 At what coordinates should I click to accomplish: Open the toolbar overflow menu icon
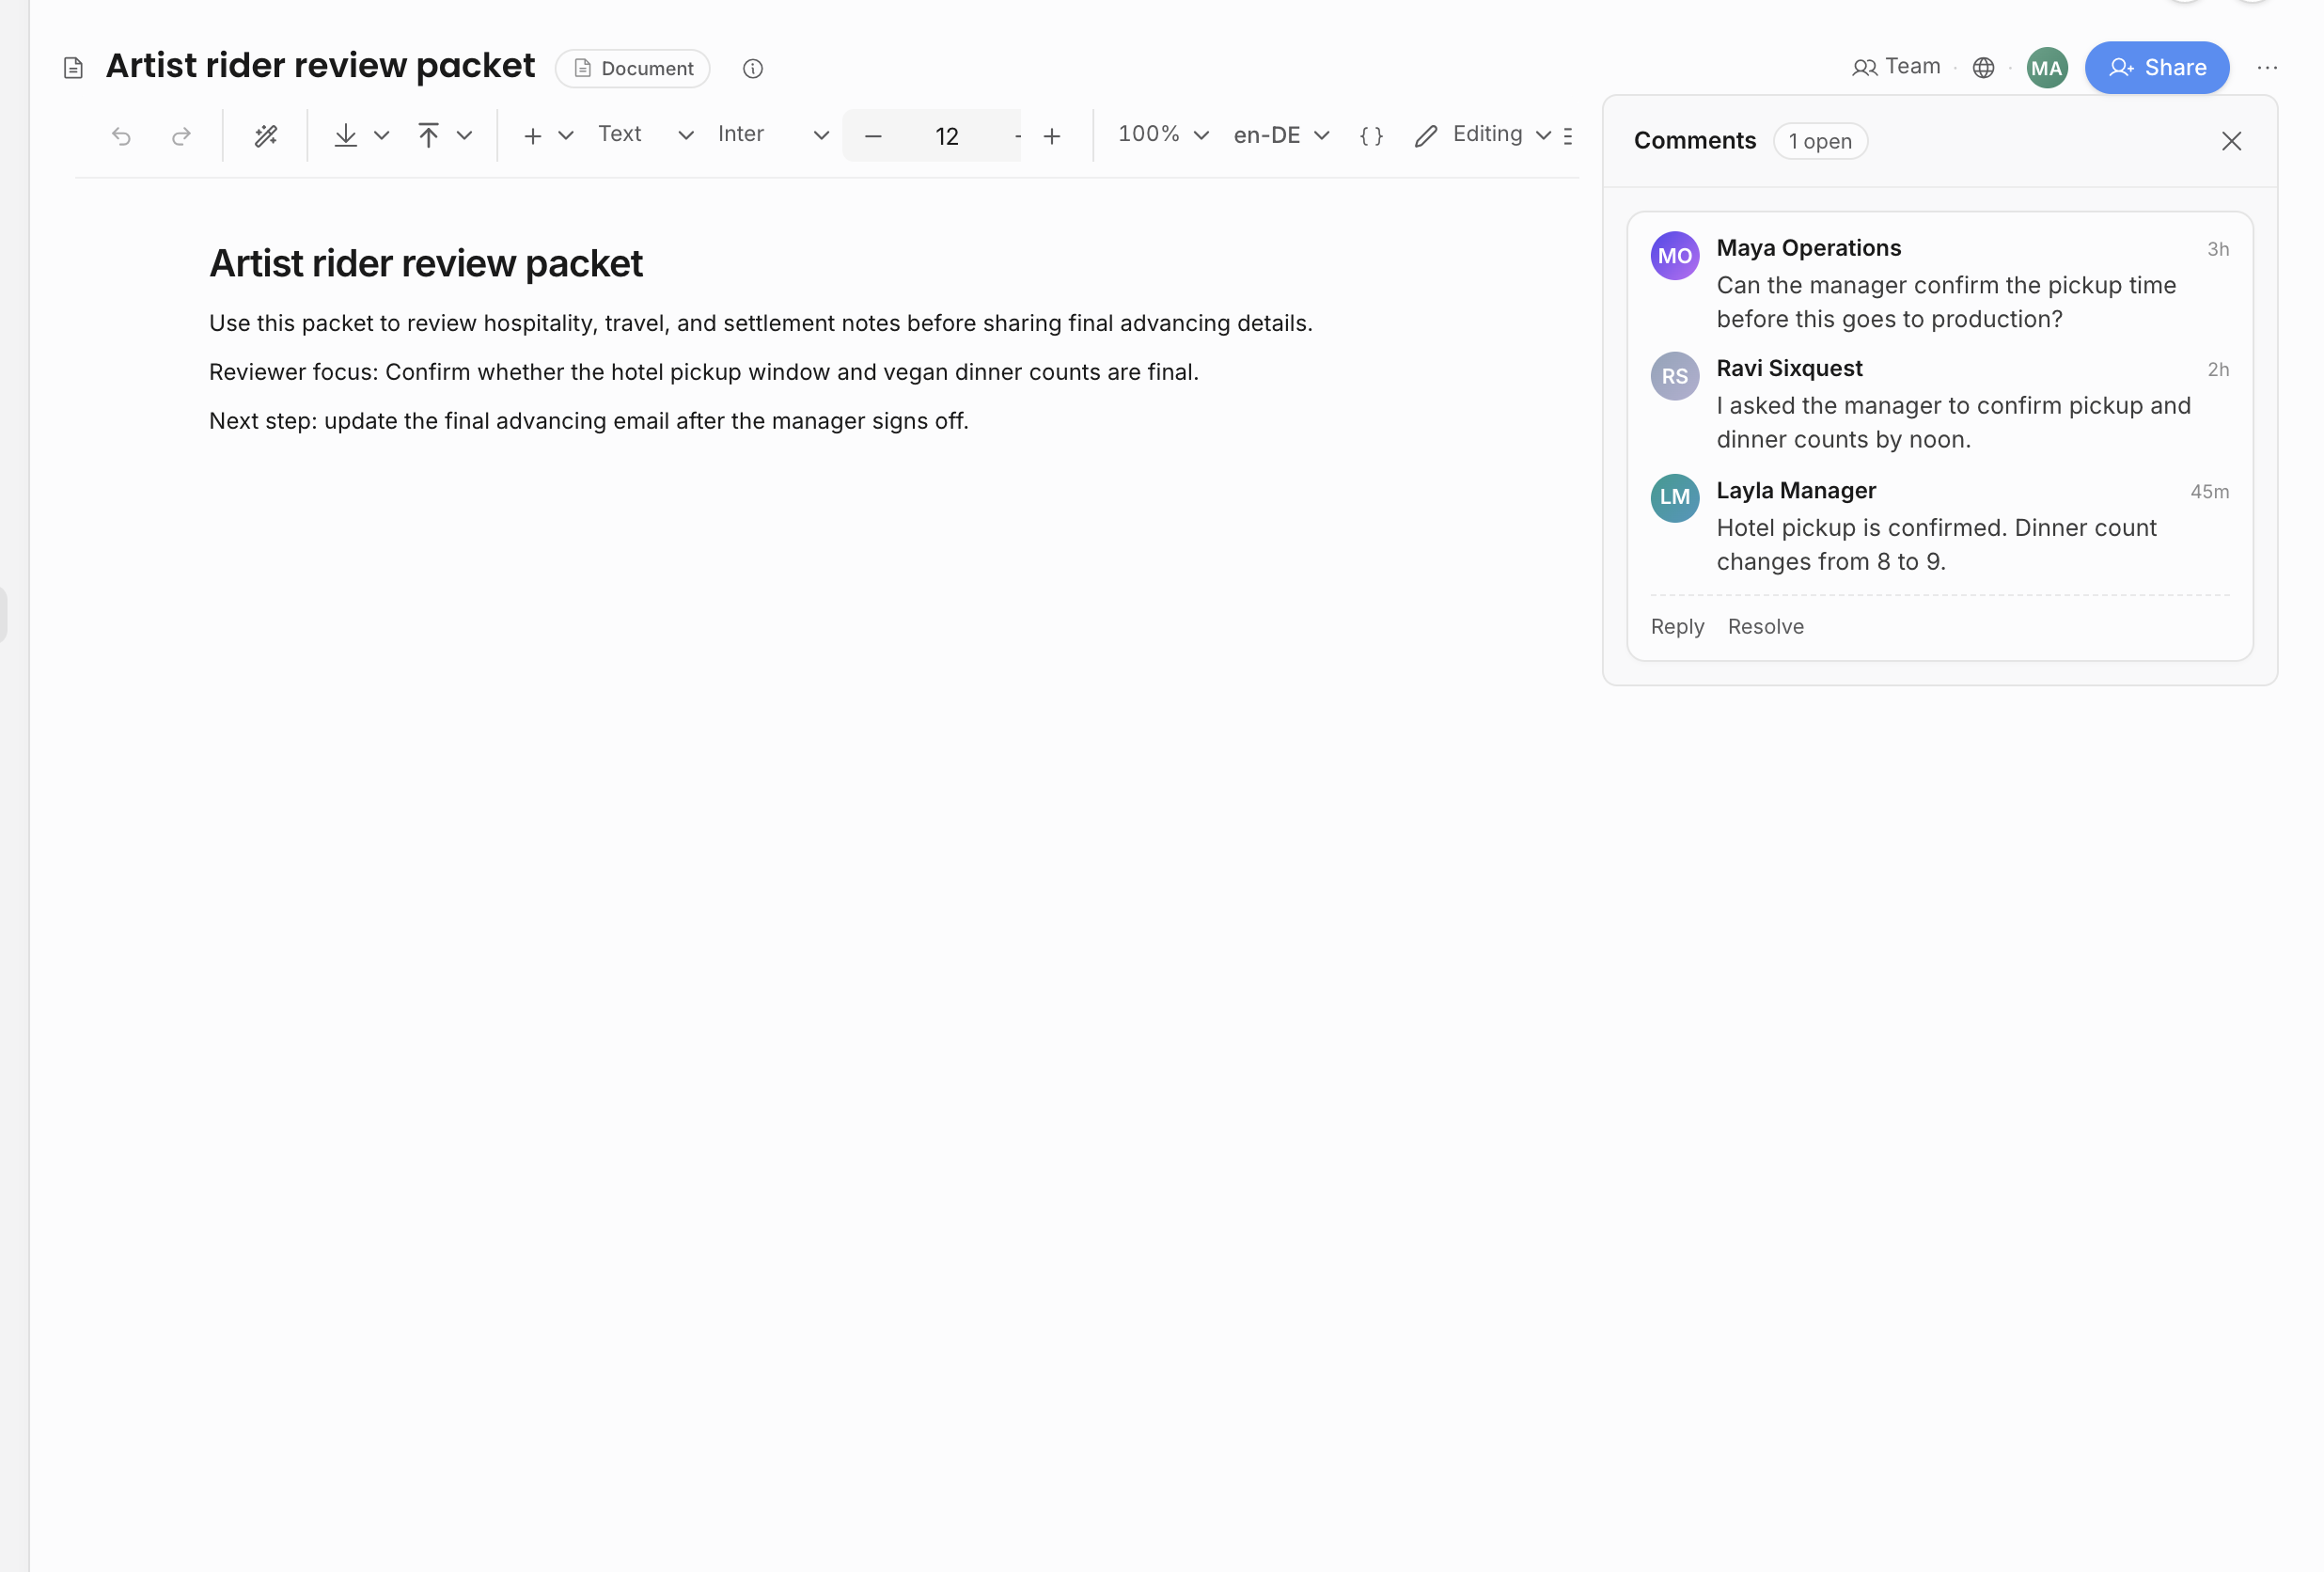coord(1568,136)
